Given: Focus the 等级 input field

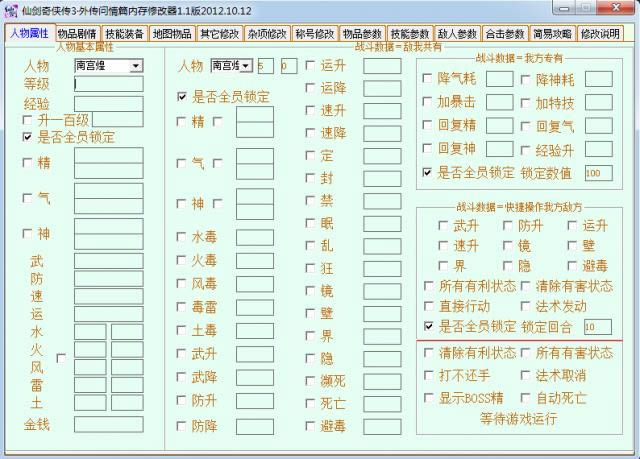Looking at the screenshot, I should click(x=109, y=84).
